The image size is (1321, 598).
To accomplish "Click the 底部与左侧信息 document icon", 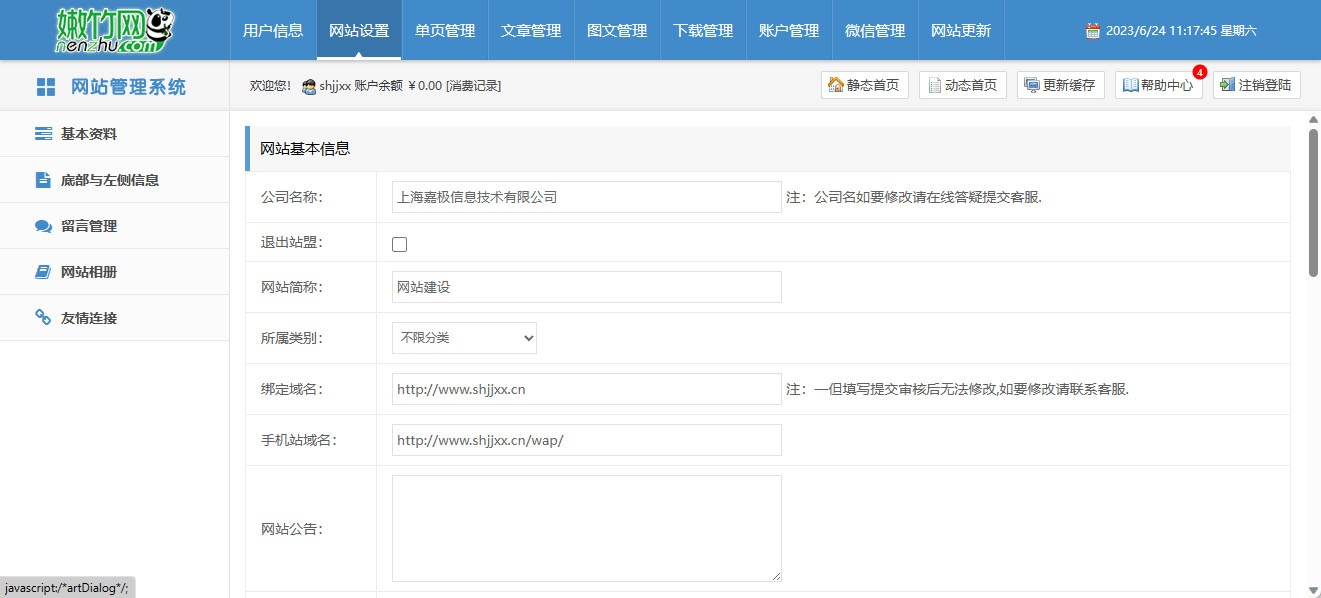I will click(43, 180).
